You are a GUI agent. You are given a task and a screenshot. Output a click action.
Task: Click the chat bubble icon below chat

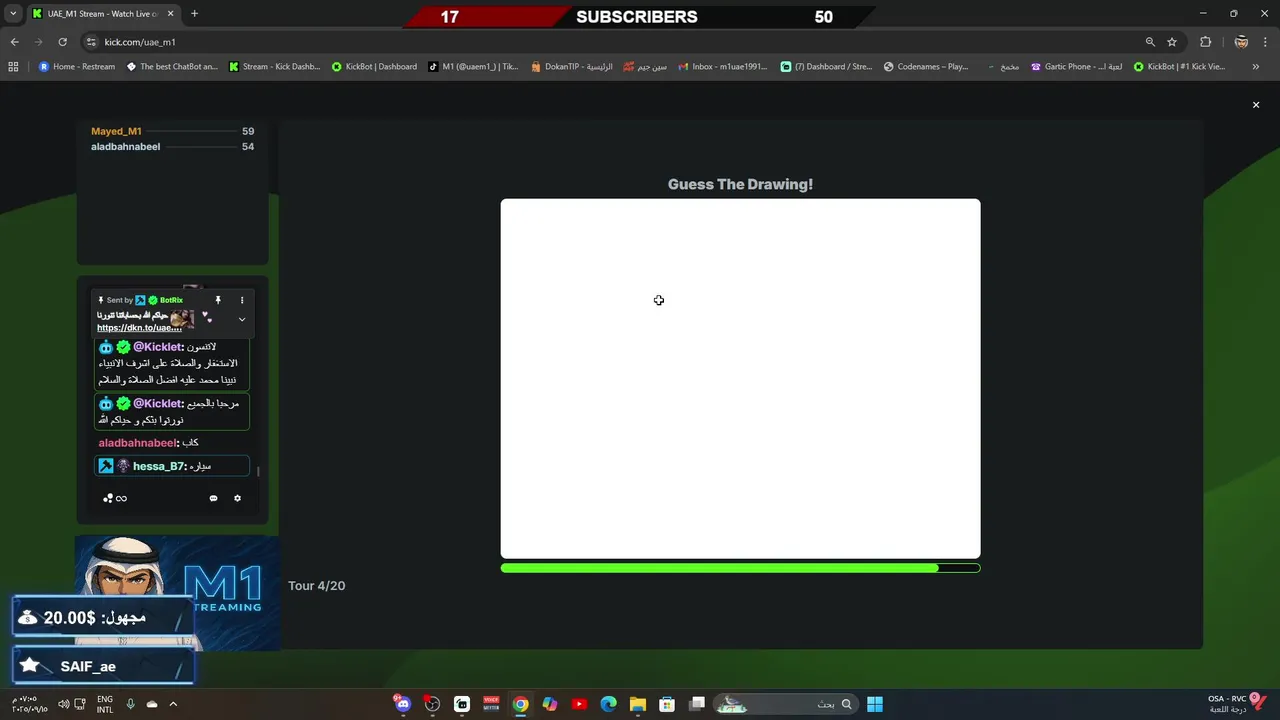point(213,498)
